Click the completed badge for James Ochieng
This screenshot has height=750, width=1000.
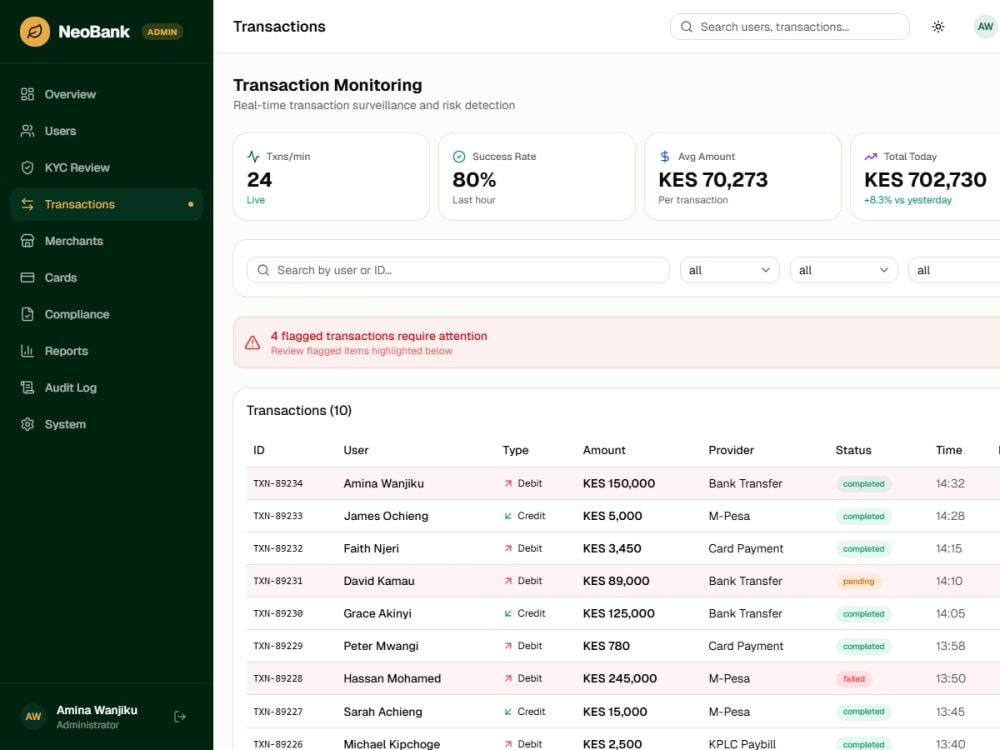tap(864, 516)
